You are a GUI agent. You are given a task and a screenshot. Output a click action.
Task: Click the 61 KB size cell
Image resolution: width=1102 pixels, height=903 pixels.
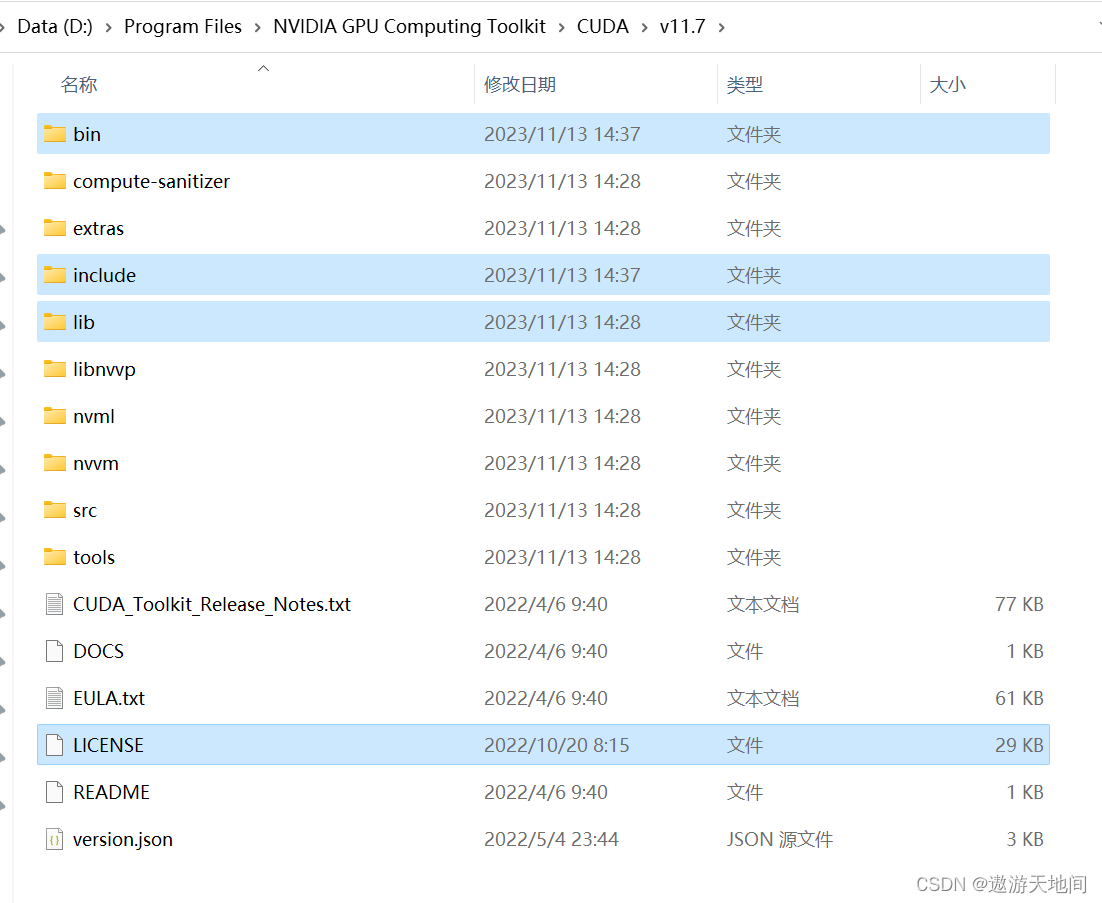pos(1019,698)
